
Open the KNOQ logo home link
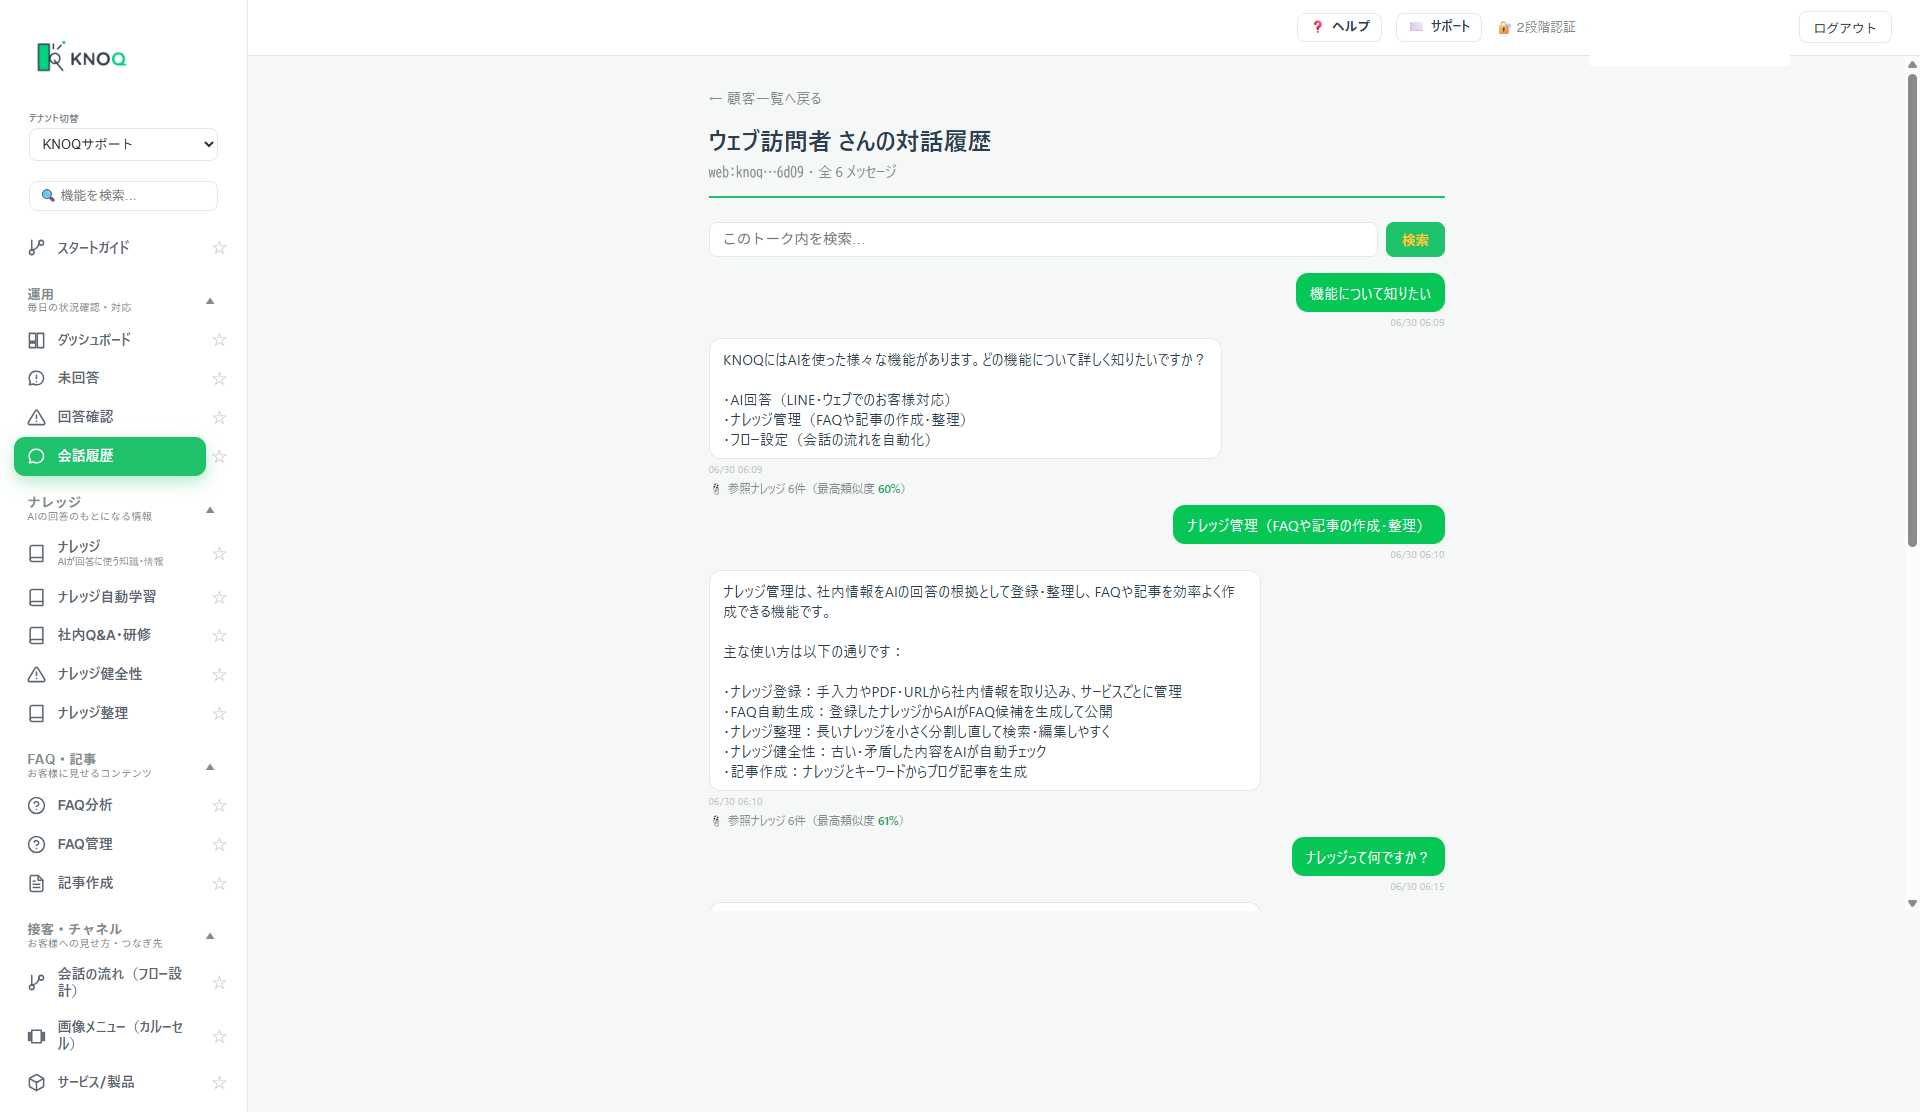pos(82,57)
